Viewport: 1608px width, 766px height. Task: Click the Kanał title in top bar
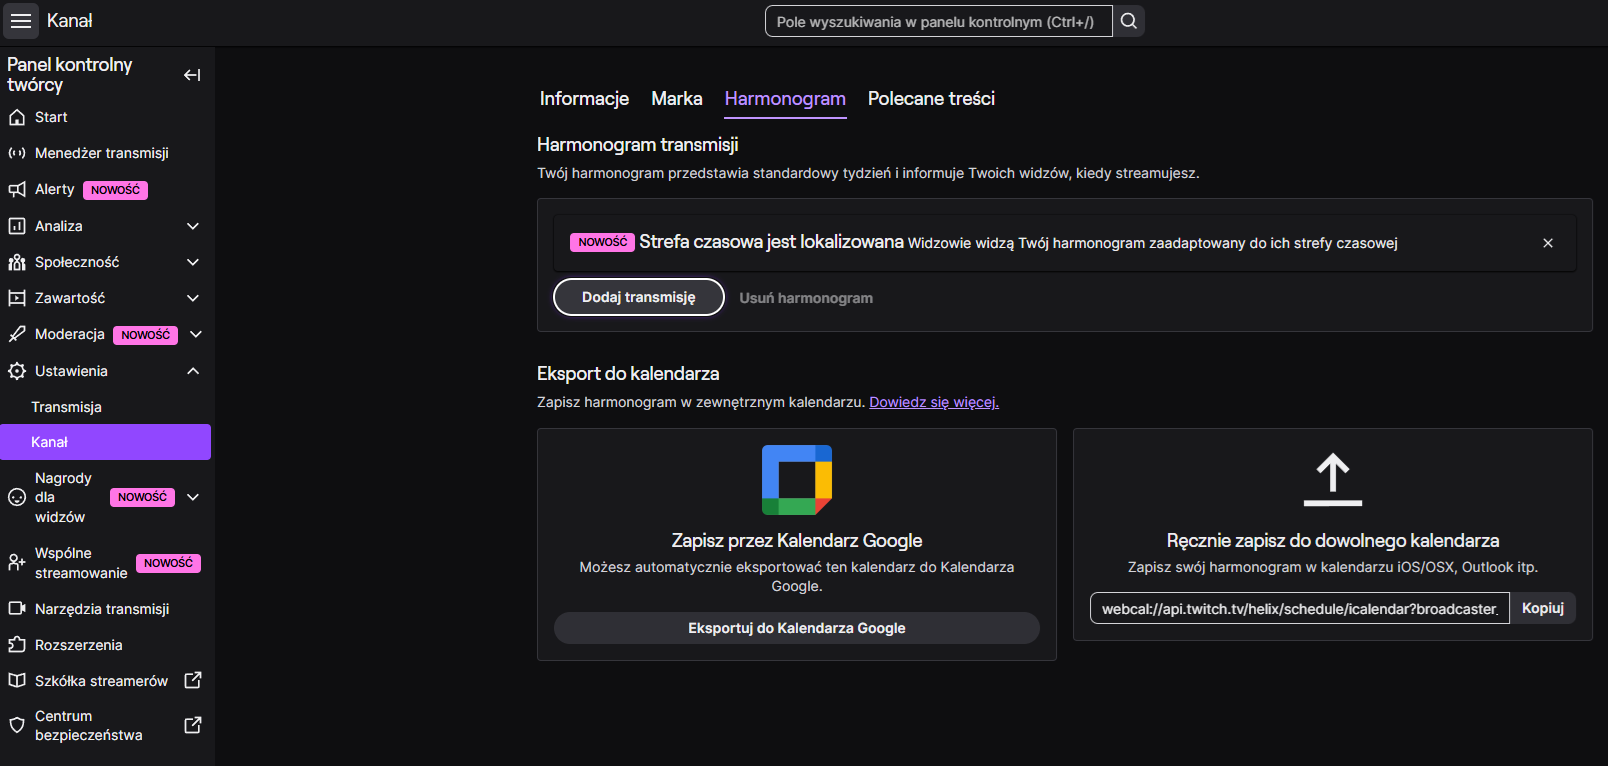pyautogui.click(x=70, y=21)
